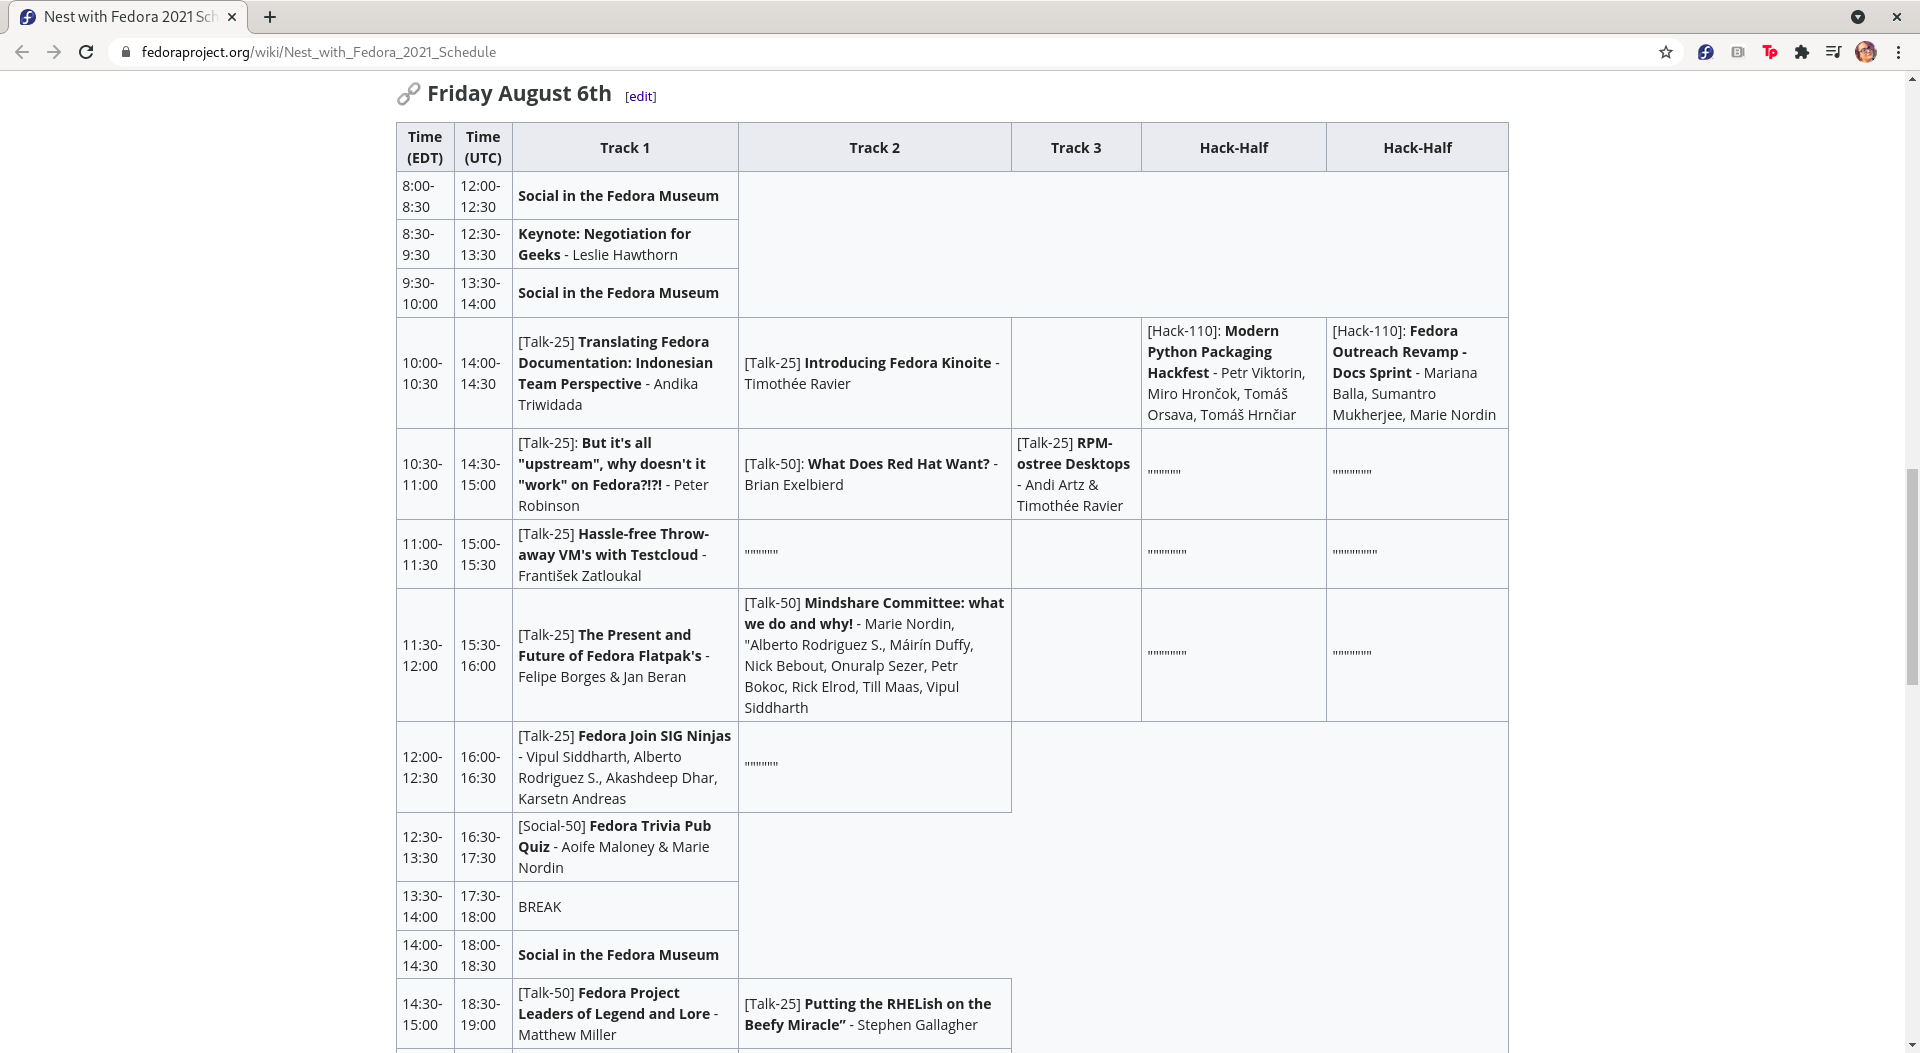This screenshot has height=1053, width=1920.
Task: Open the Chrome profile avatar
Action: pos(1866,52)
